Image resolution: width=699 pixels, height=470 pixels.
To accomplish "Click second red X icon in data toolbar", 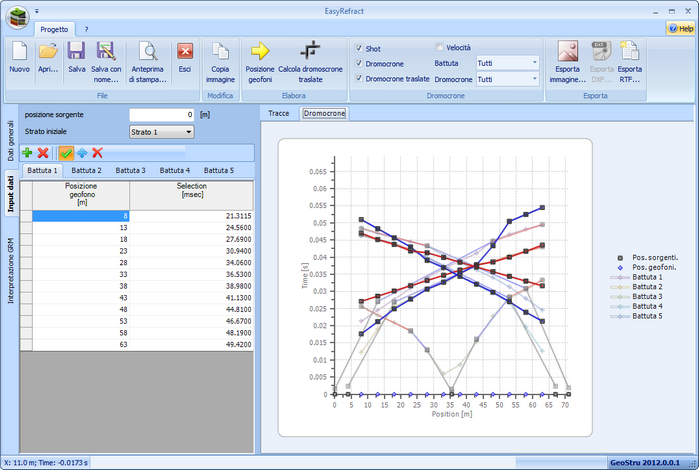I will click(x=97, y=153).
